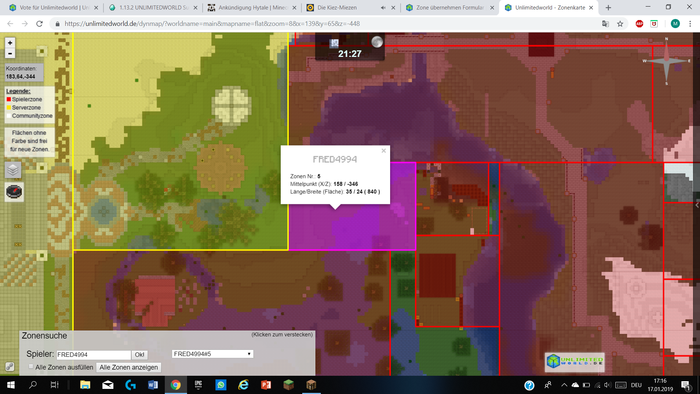Zoom in the map with plus button
700x394 pixels.
pyautogui.click(x=10, y=43)
